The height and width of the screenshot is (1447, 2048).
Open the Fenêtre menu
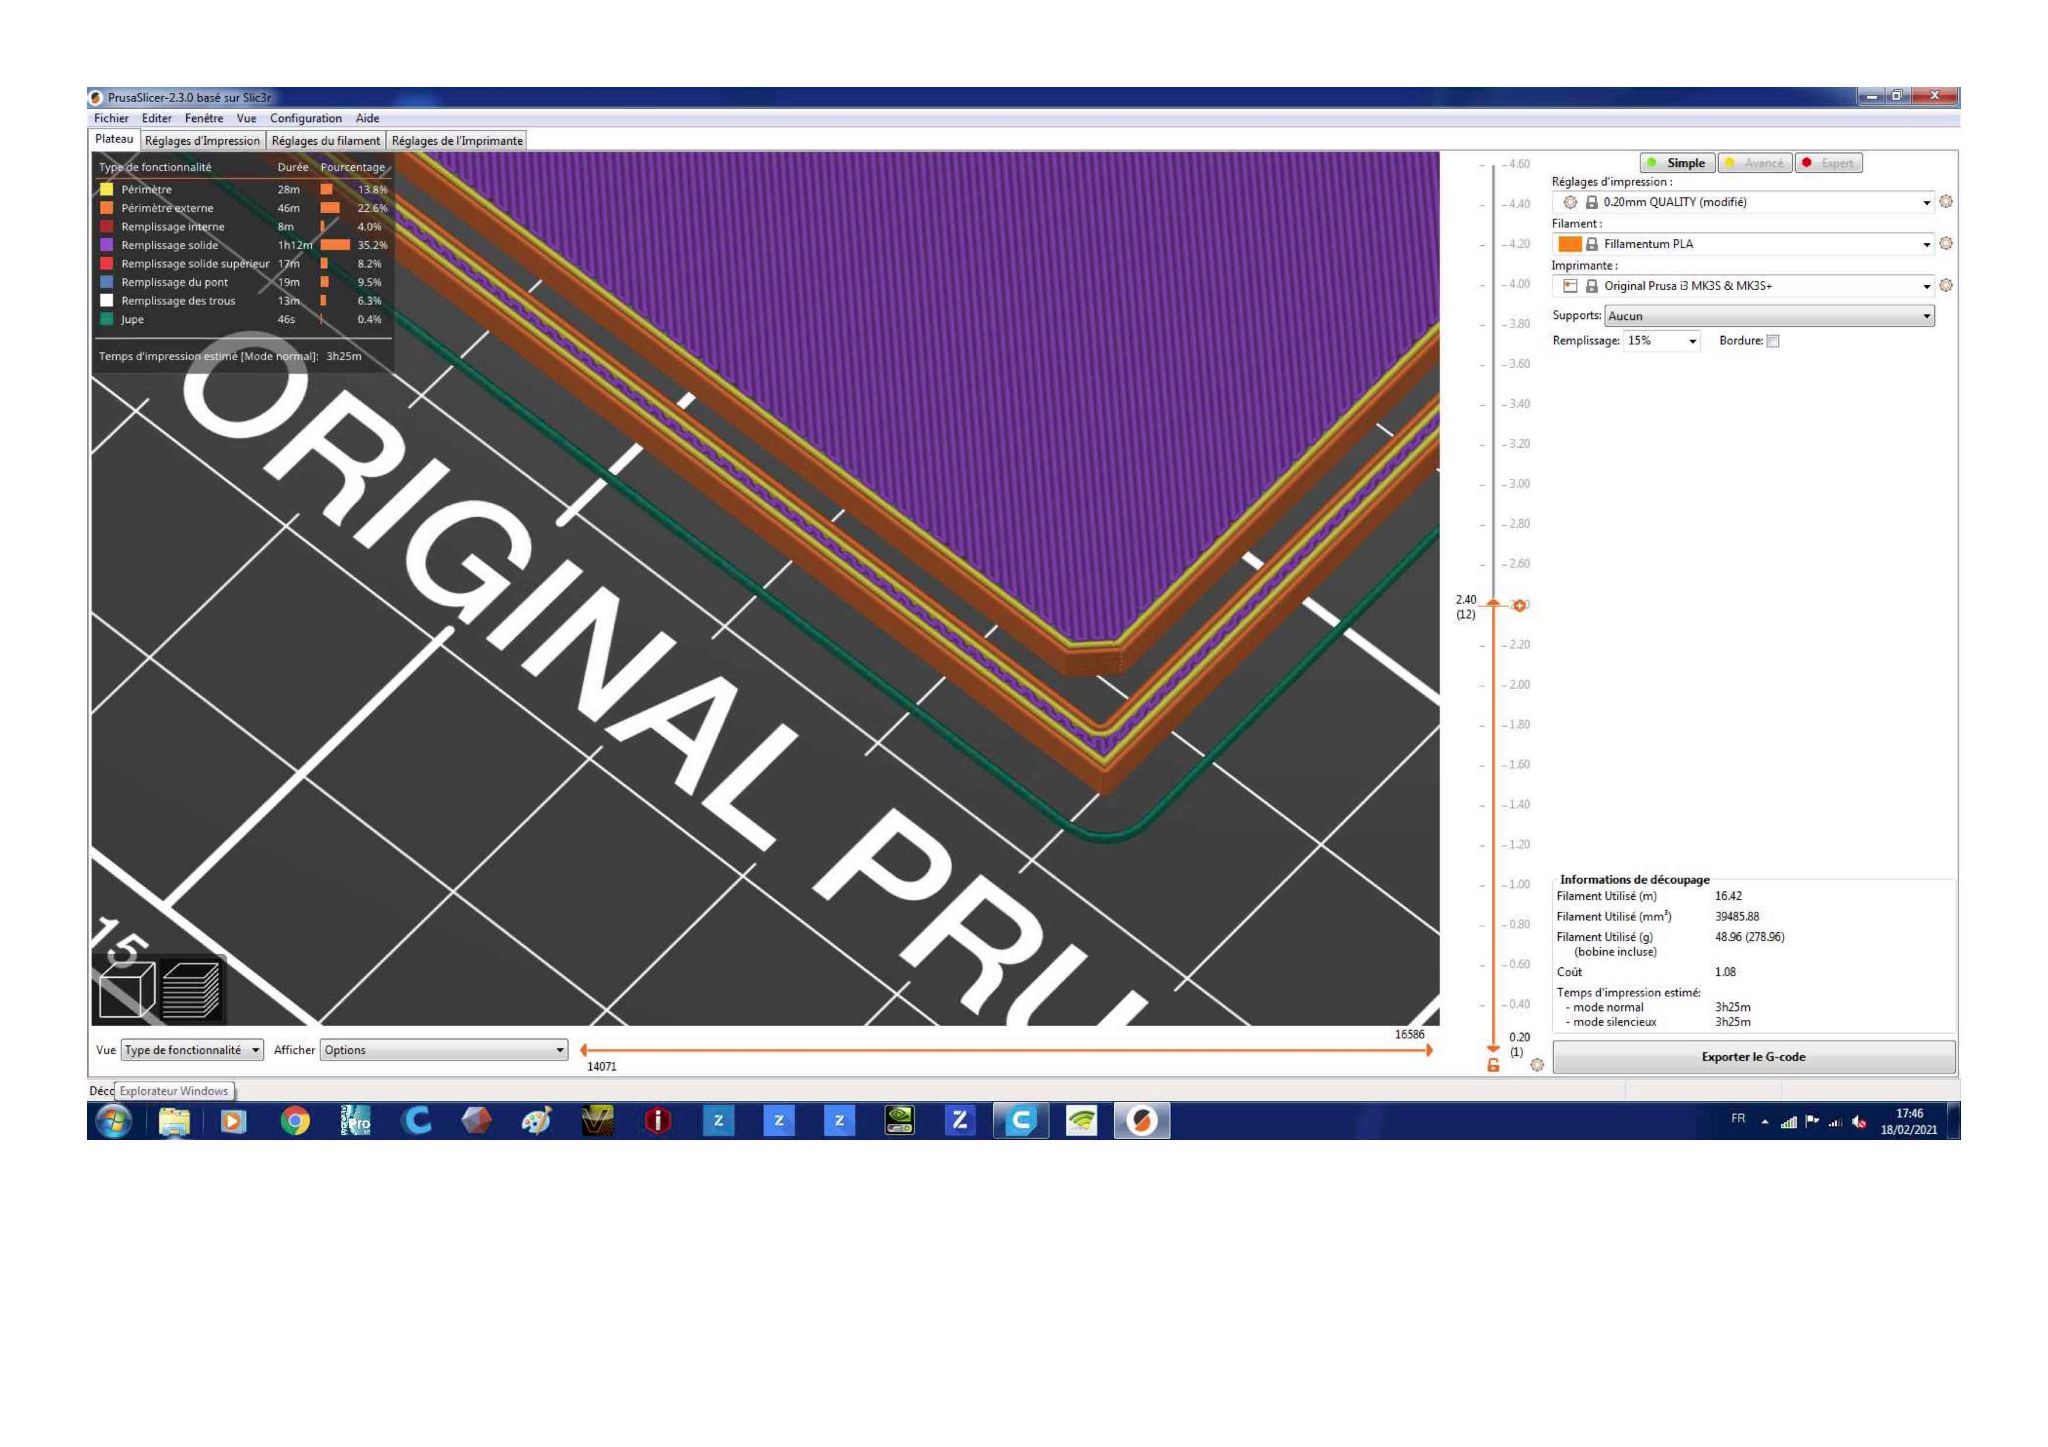(205, 118)
